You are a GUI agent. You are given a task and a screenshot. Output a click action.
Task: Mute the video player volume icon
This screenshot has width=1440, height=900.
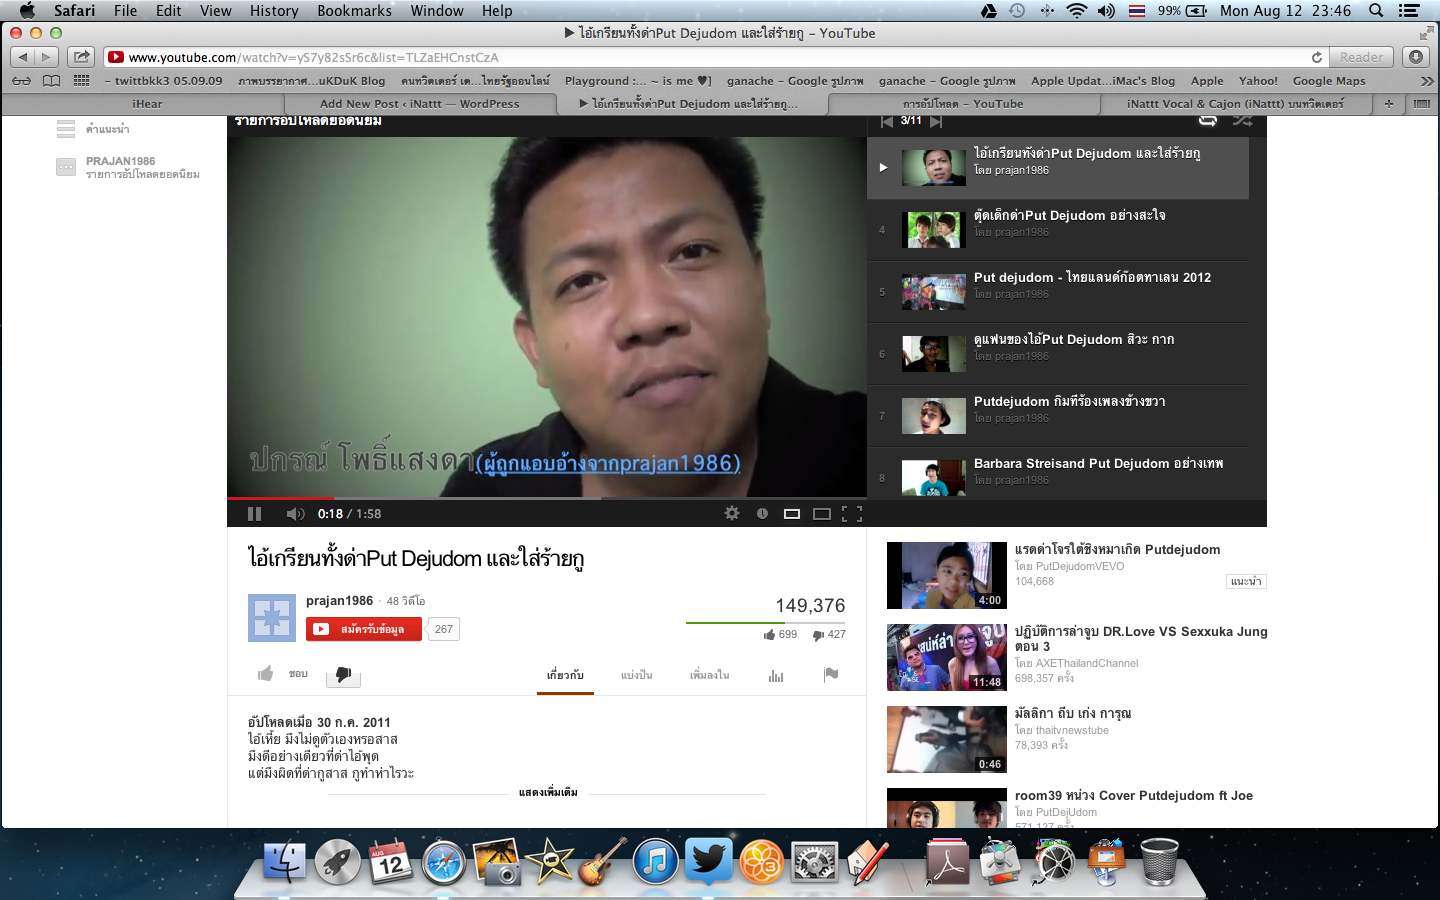pos(295,513)
